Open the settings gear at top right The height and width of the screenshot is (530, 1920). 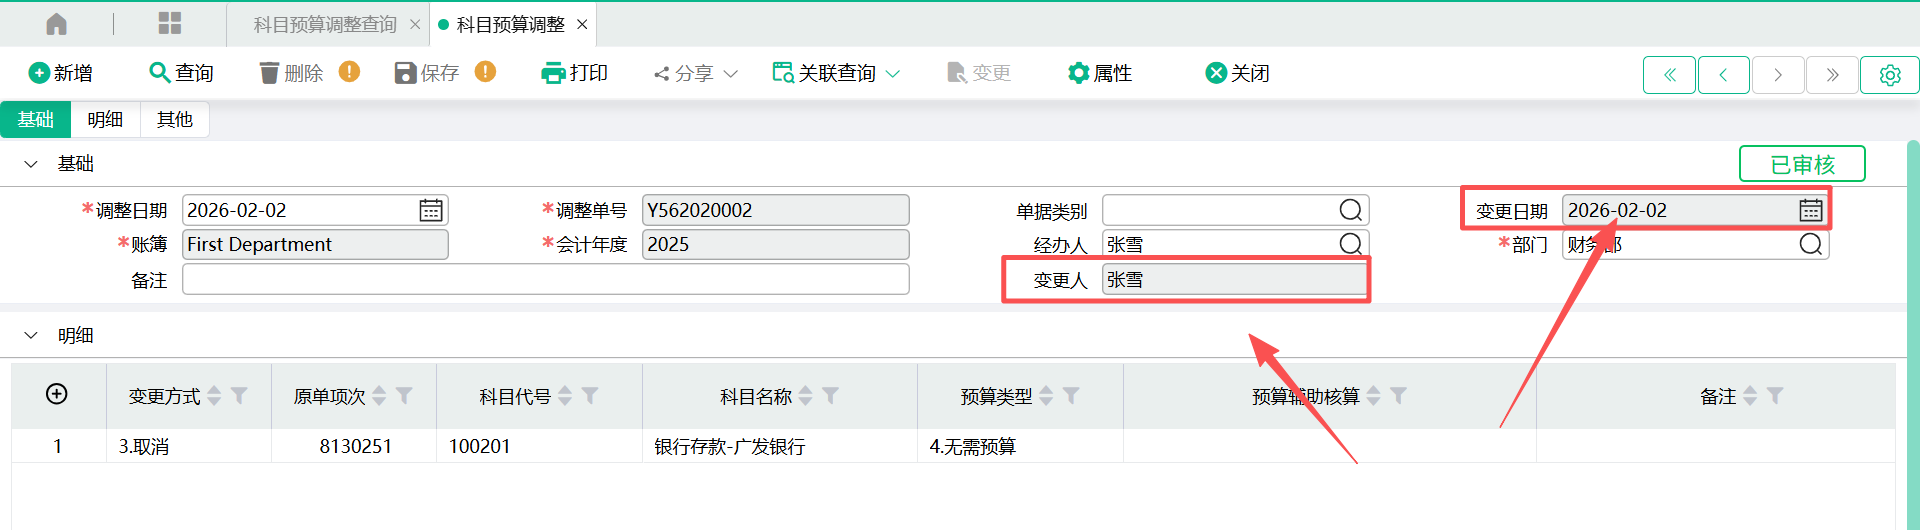(1889, 75)
